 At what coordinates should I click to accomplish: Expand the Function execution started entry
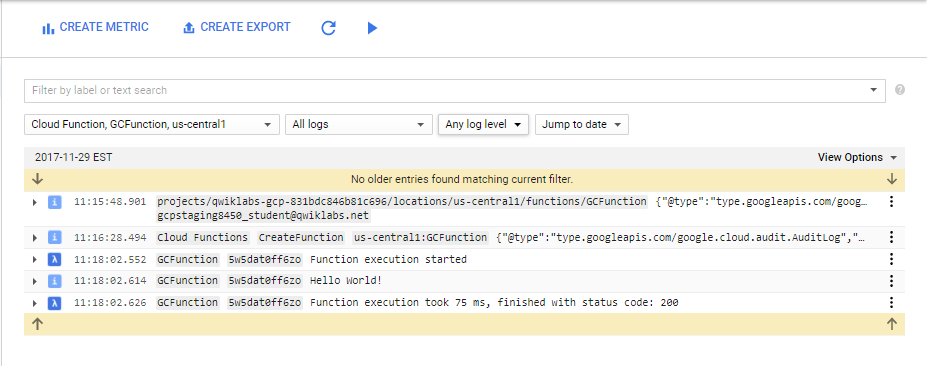[35, 260]
